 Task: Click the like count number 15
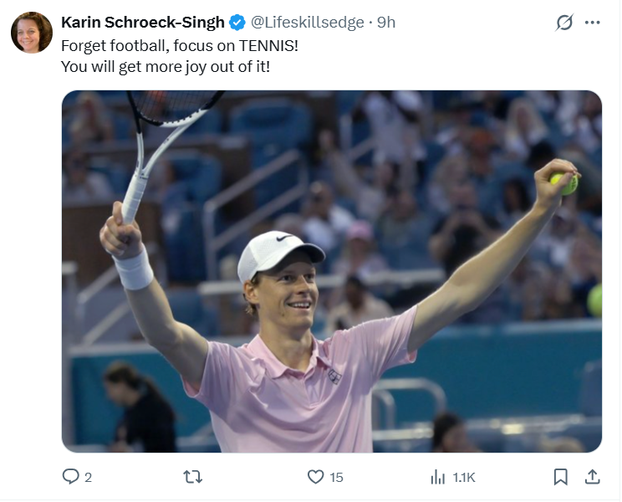coord(336,477)
